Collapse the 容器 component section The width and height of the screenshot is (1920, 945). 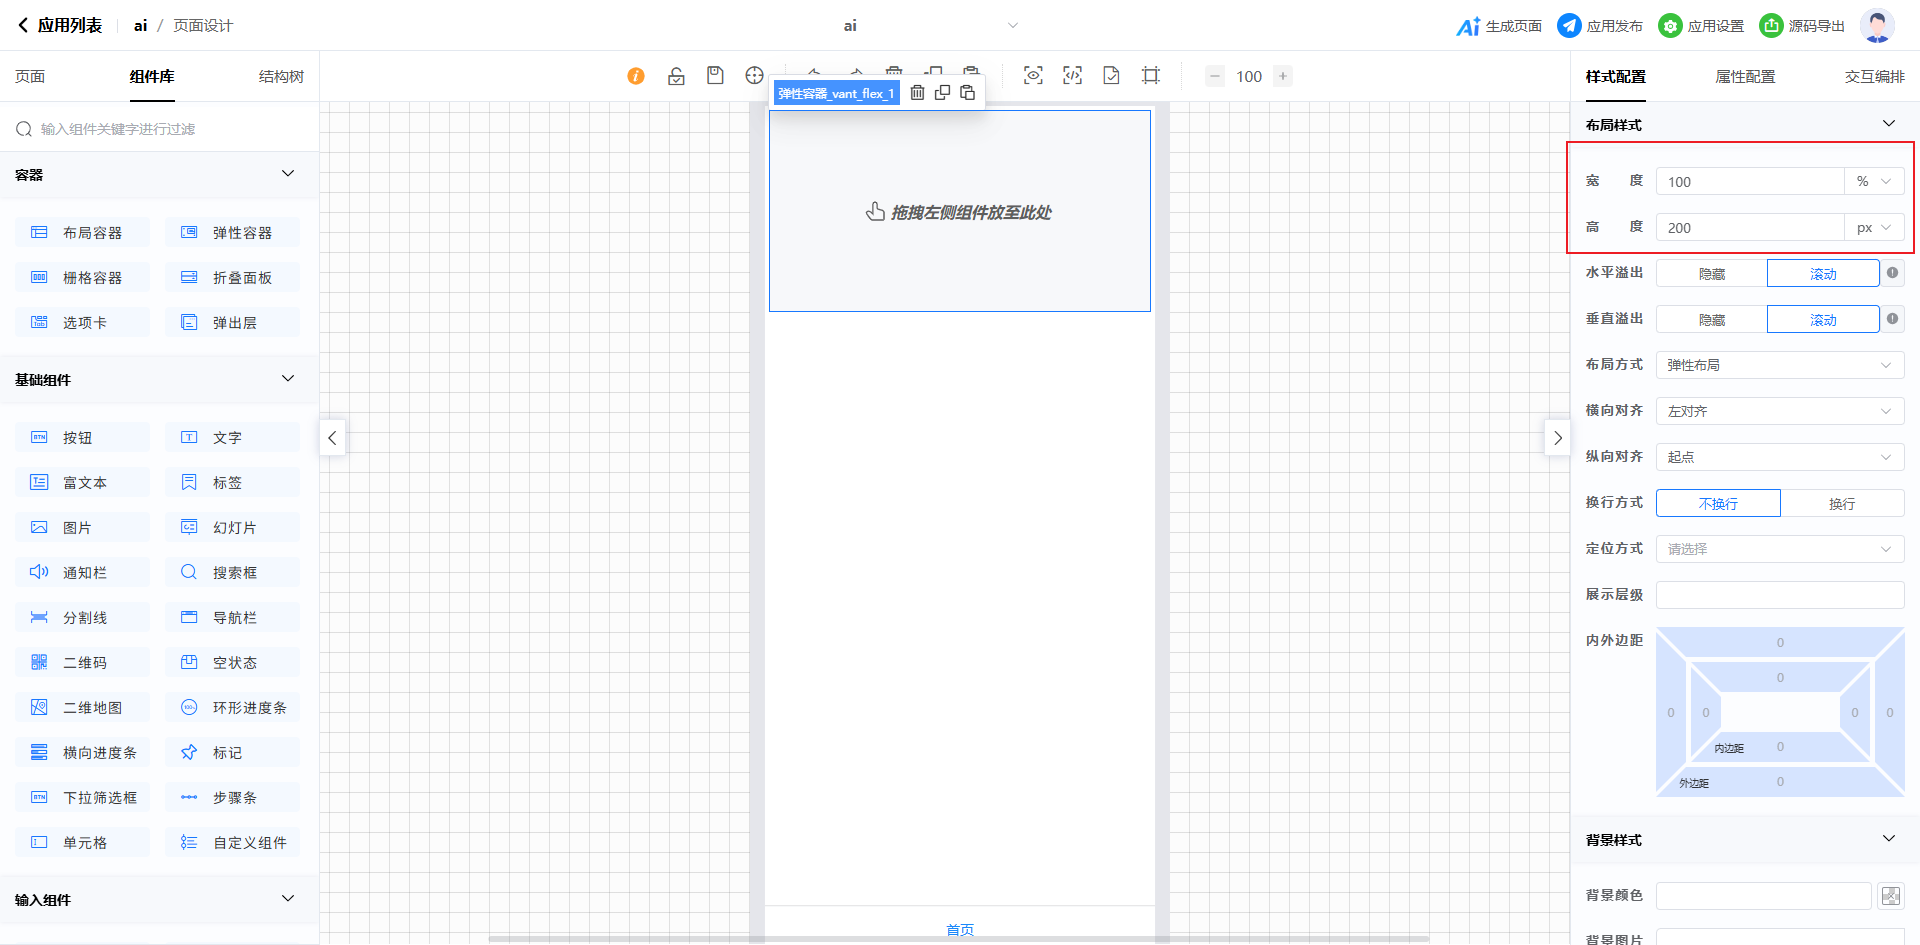pyautogui.click(x=288, y=174)
